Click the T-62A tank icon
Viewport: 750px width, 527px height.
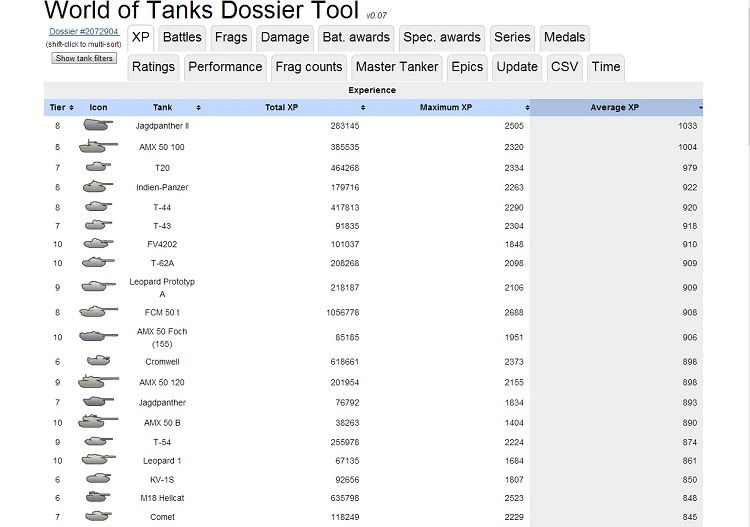click(98, 262)
